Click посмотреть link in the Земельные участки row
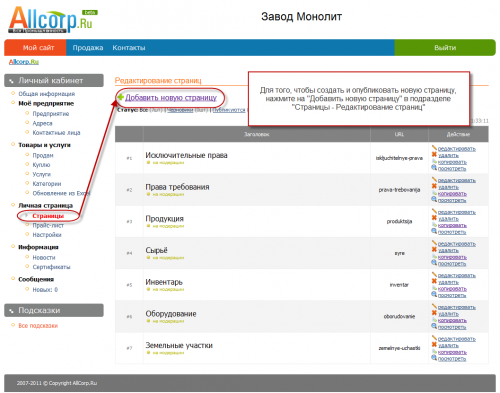The width and height of the screenshot is (500, 393). 452,359
